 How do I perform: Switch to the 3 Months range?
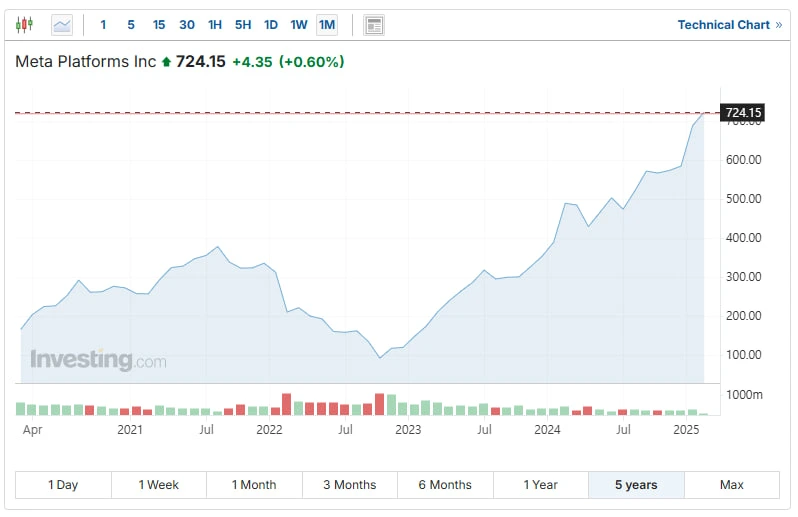[350, 485]
